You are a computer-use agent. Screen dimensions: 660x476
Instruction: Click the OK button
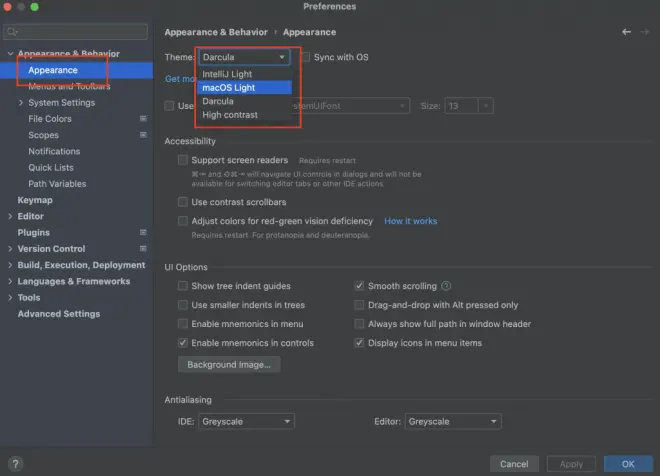[x=628, y=464]
